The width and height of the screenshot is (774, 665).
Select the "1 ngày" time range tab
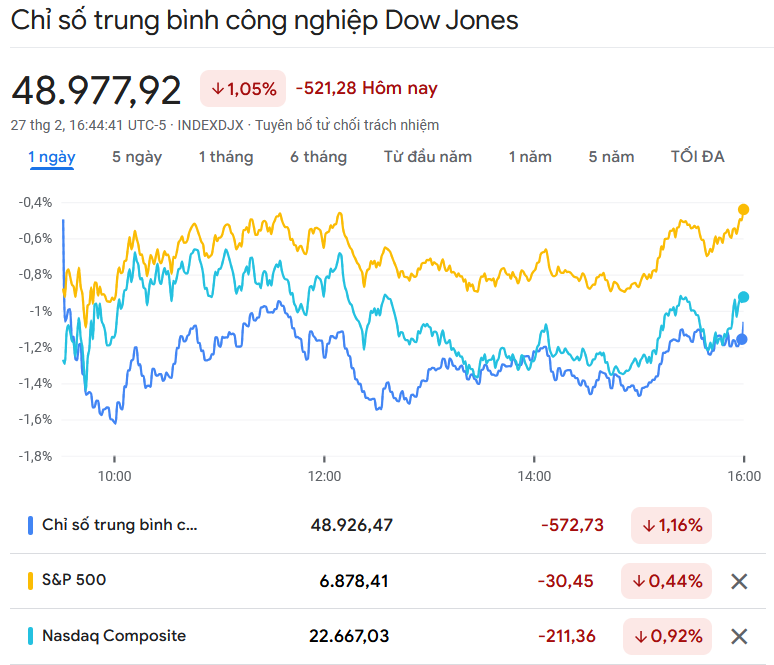[51, 157]
